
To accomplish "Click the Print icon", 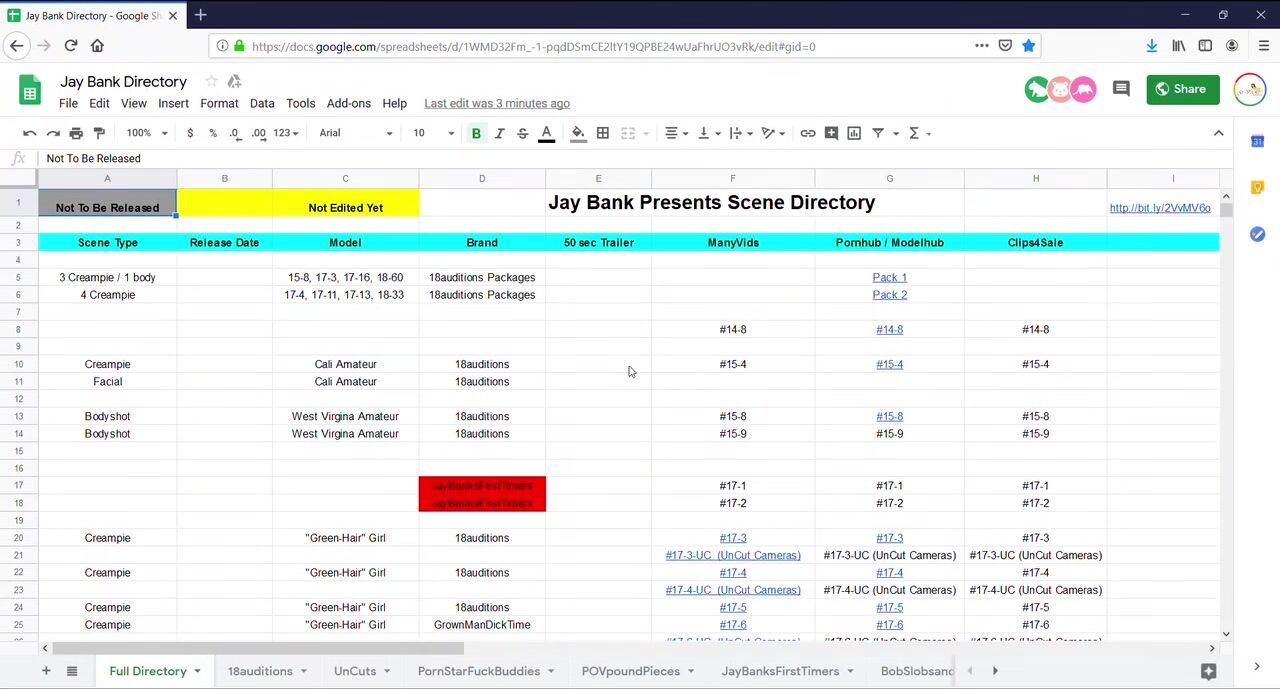I will [76, 133].
